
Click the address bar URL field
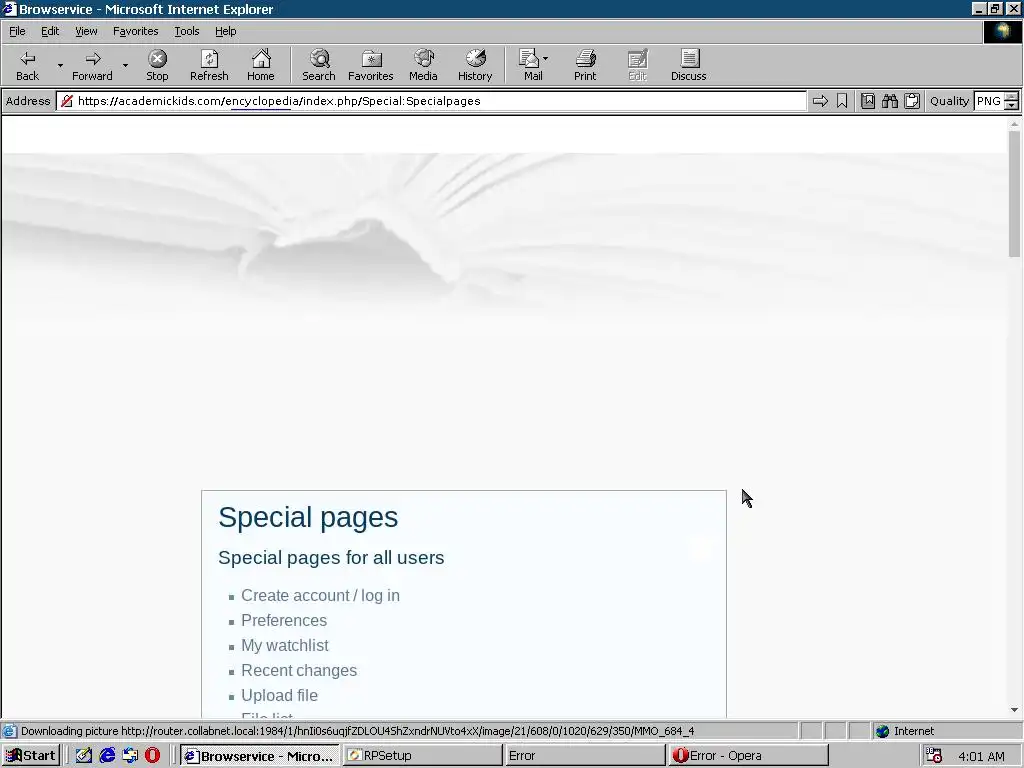point(431,101)
